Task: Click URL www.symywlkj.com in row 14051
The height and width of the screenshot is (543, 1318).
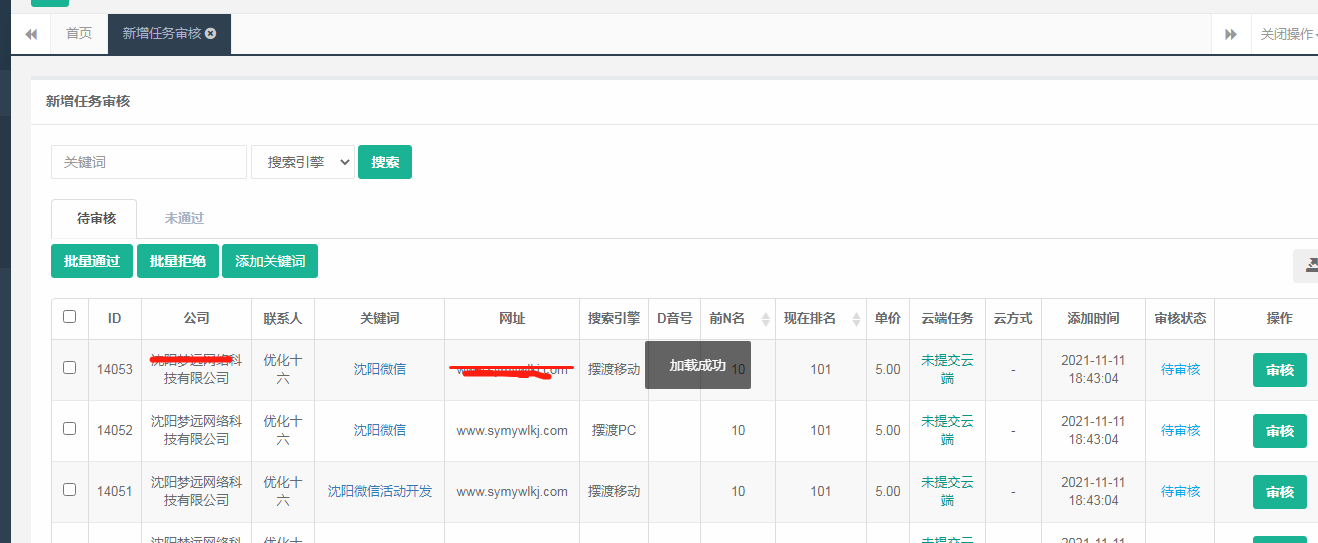Action: click(512, 491)
